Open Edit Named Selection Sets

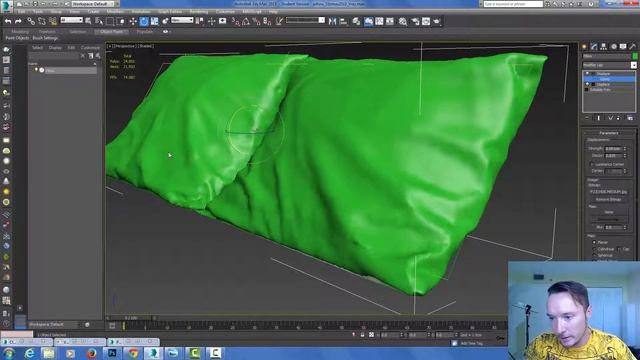pyautogui.click(x=279, y=21)
